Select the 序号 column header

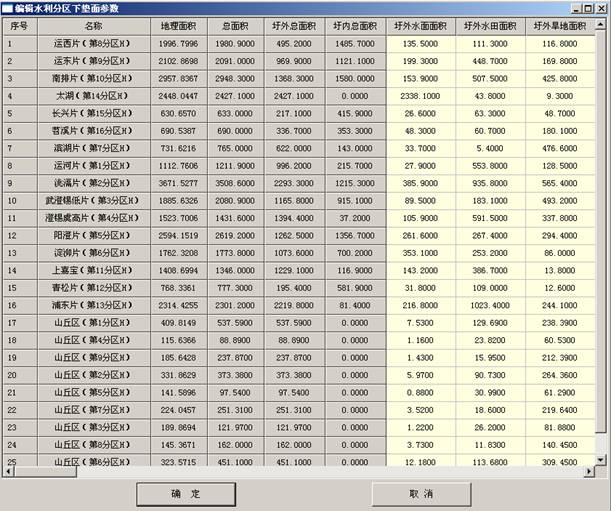18,25
